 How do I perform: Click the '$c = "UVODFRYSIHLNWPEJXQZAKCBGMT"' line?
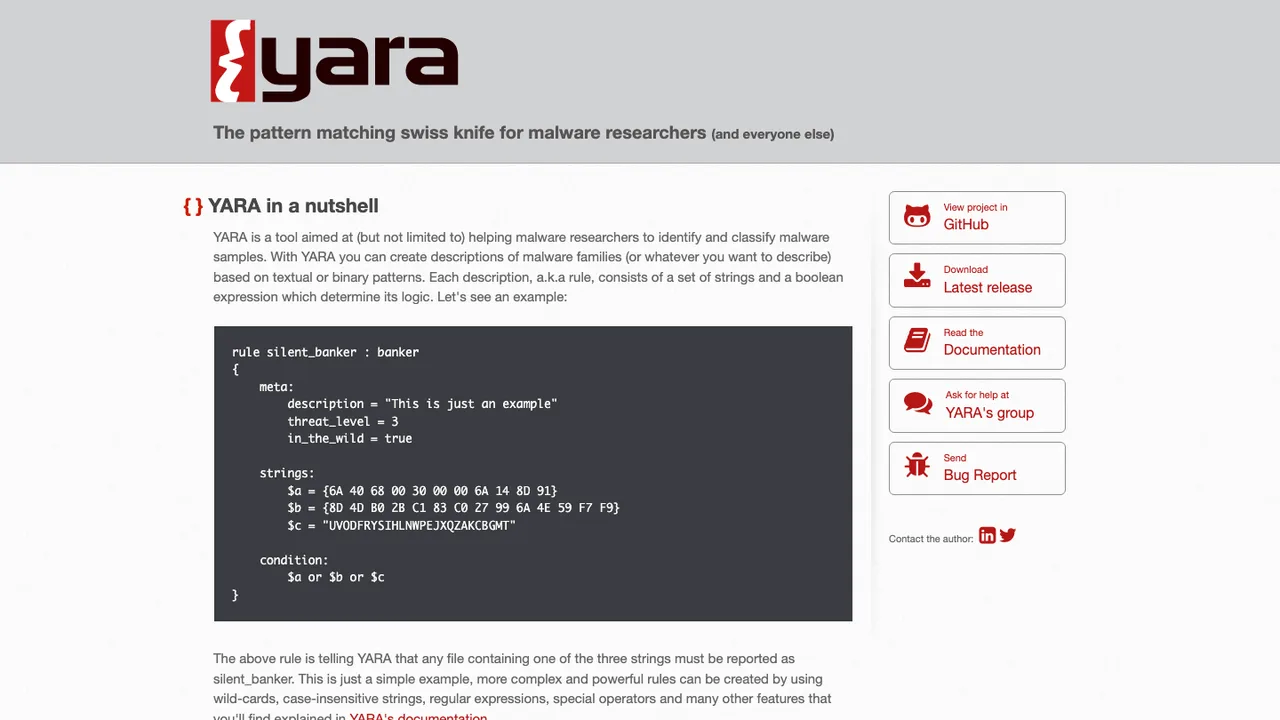401,525
